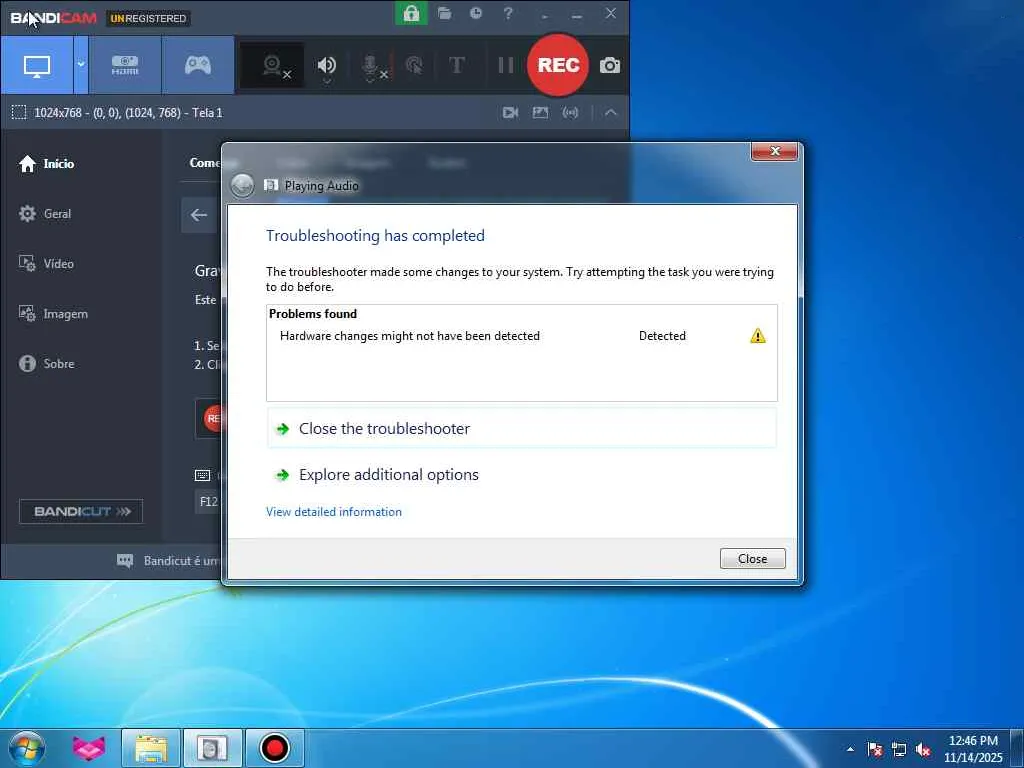This screenshot has height=768, width=1024.
Task: Toggle webcam overlay icon
Action: (272, 65)
